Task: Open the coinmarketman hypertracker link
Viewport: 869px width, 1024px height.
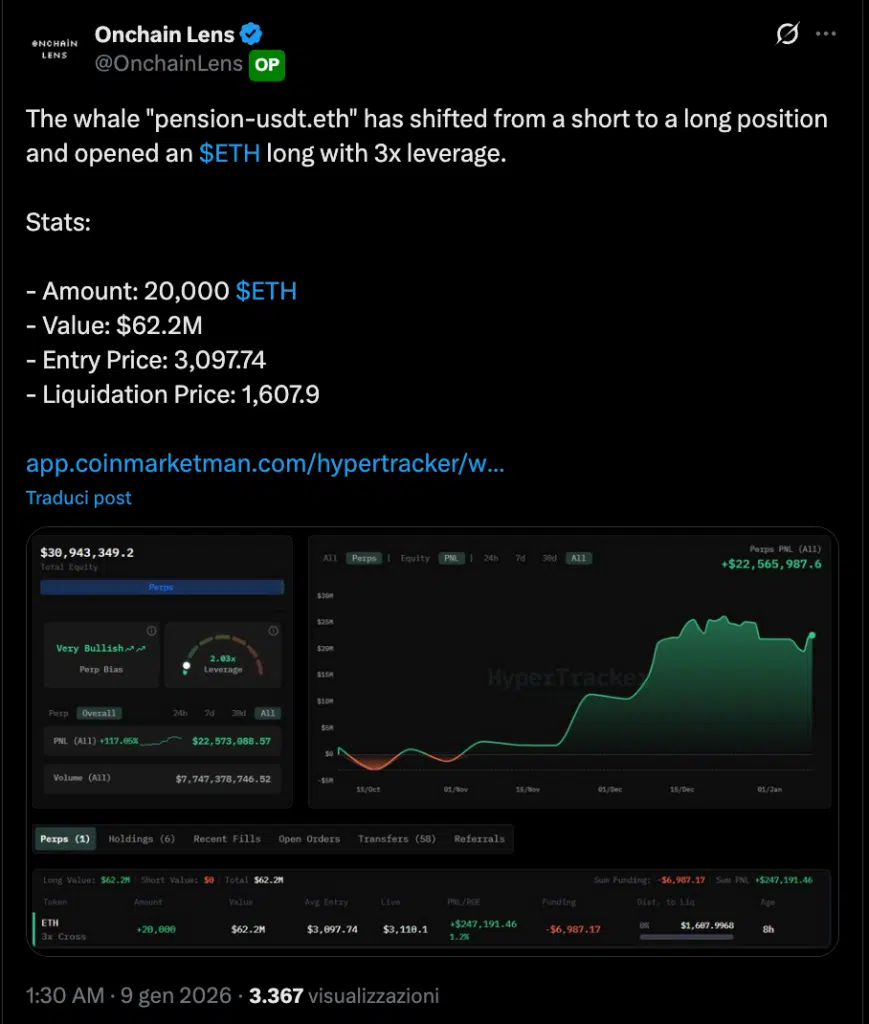Action: tap(264, 463)
